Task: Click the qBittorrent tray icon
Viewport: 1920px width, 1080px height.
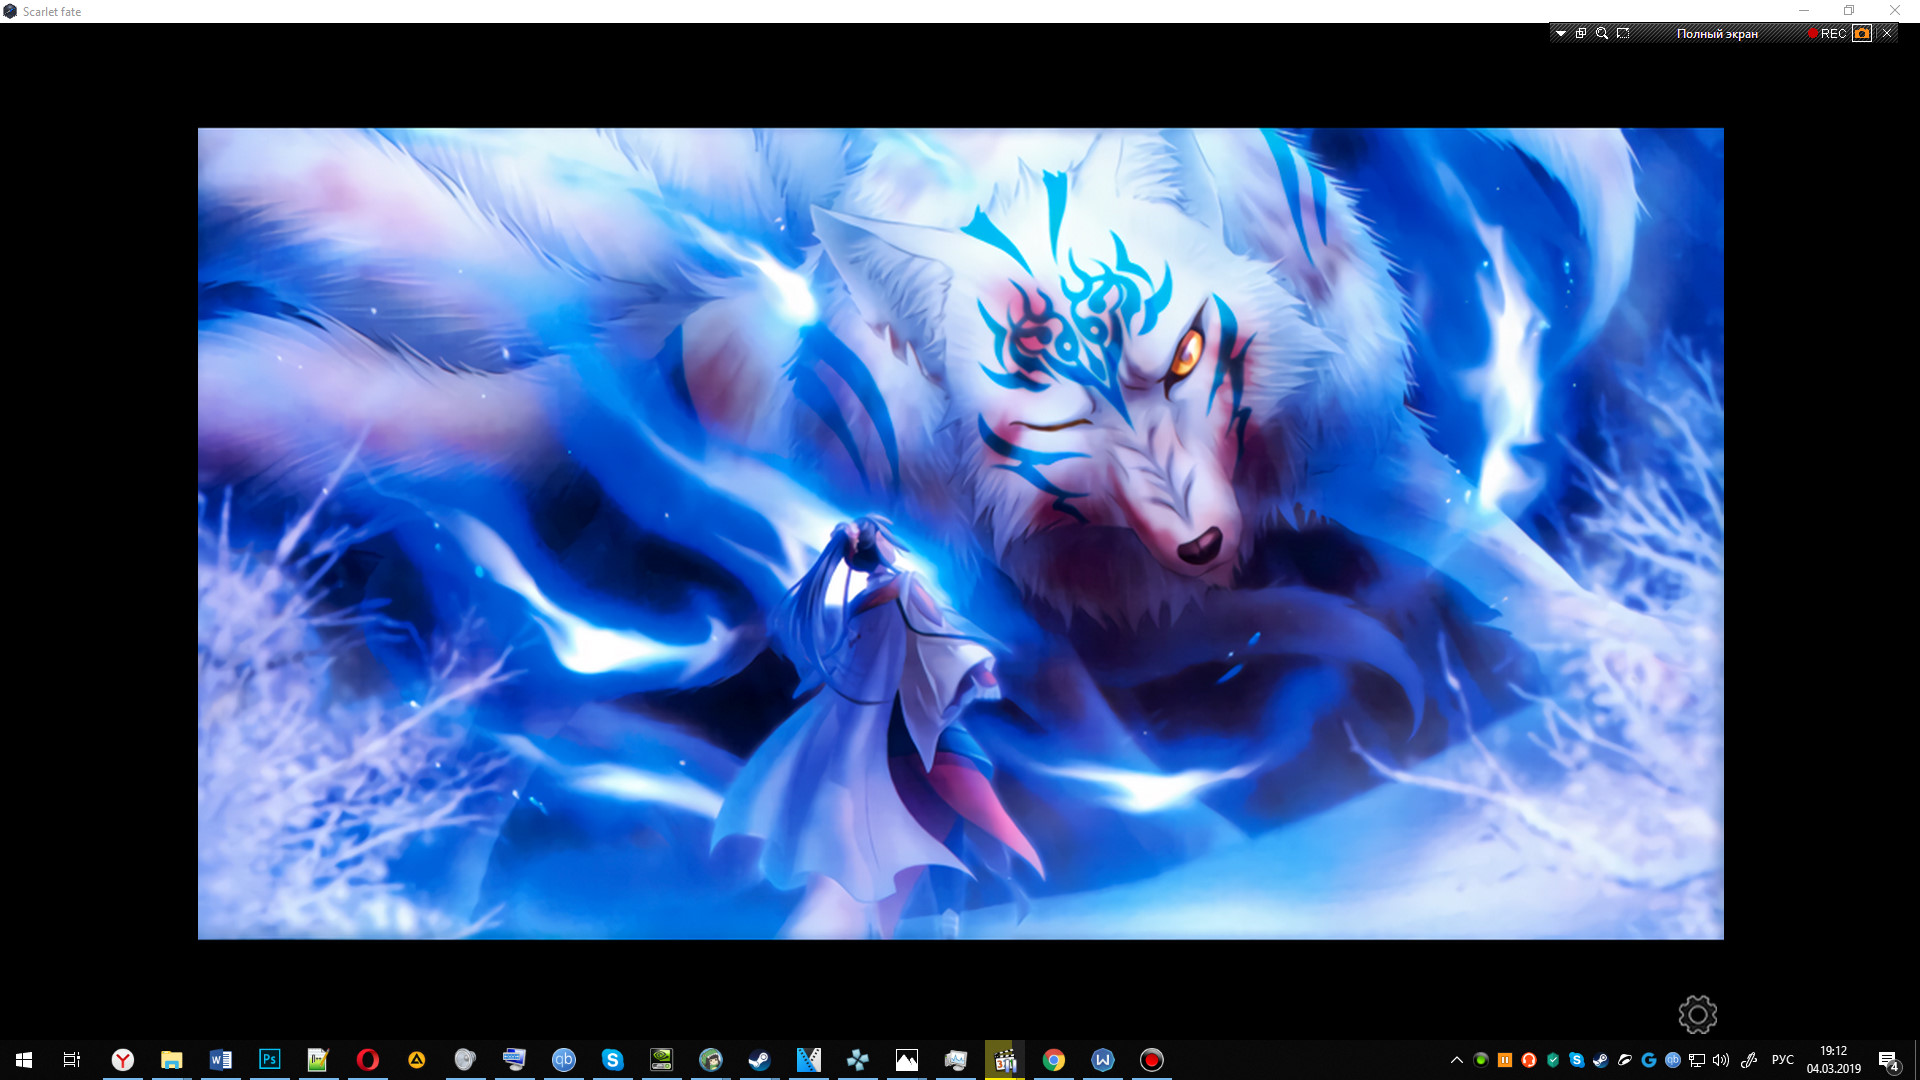Action: pos(1673,1060)
